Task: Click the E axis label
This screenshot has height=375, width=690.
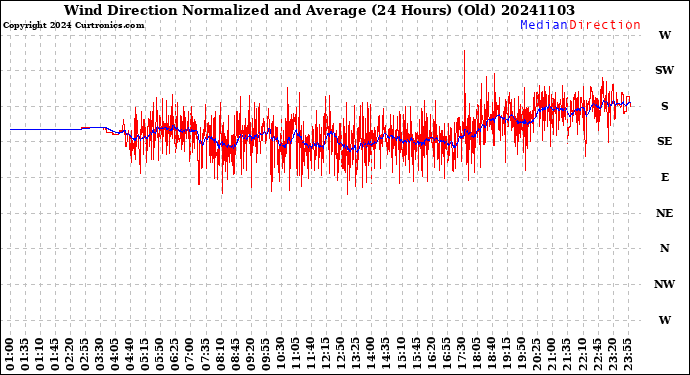Action: click(664, 177)
